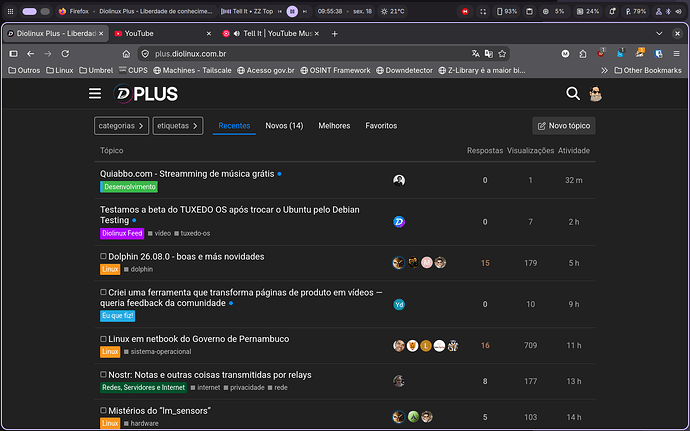
Task: Skip to next track in the top panel
Action: pyautogui.click(x=305, y=11)
